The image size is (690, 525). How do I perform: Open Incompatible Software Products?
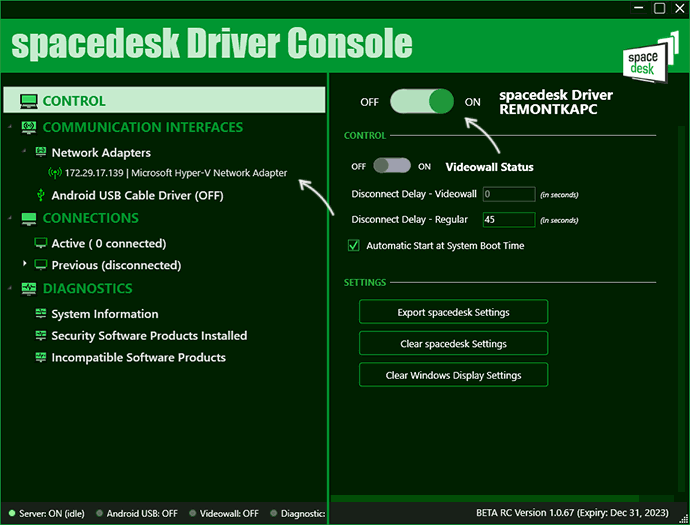pos(139,357)
